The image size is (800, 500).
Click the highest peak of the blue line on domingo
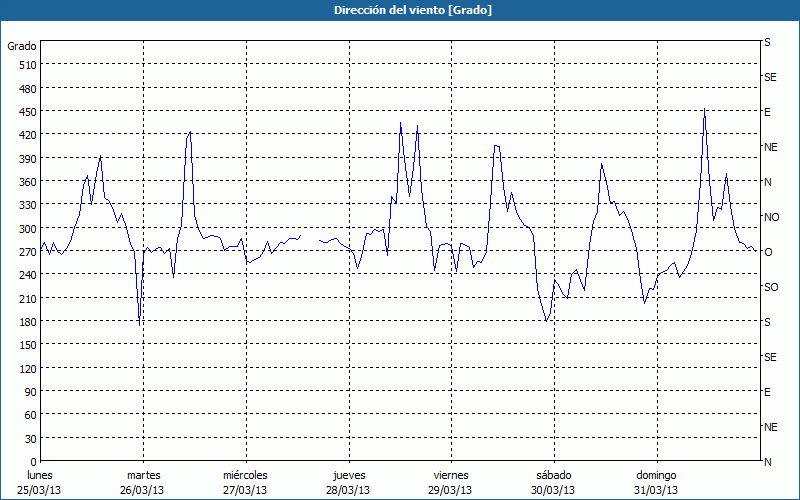(704, 110)
